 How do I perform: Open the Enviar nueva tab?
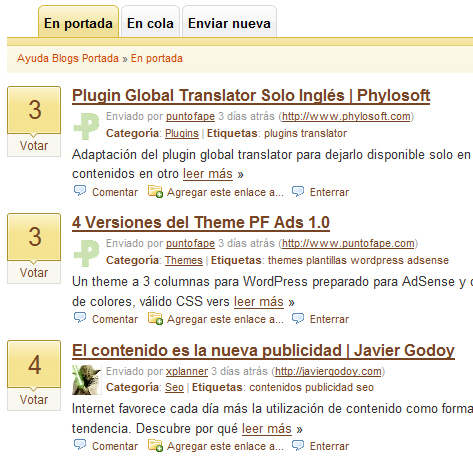pos(229,22)
